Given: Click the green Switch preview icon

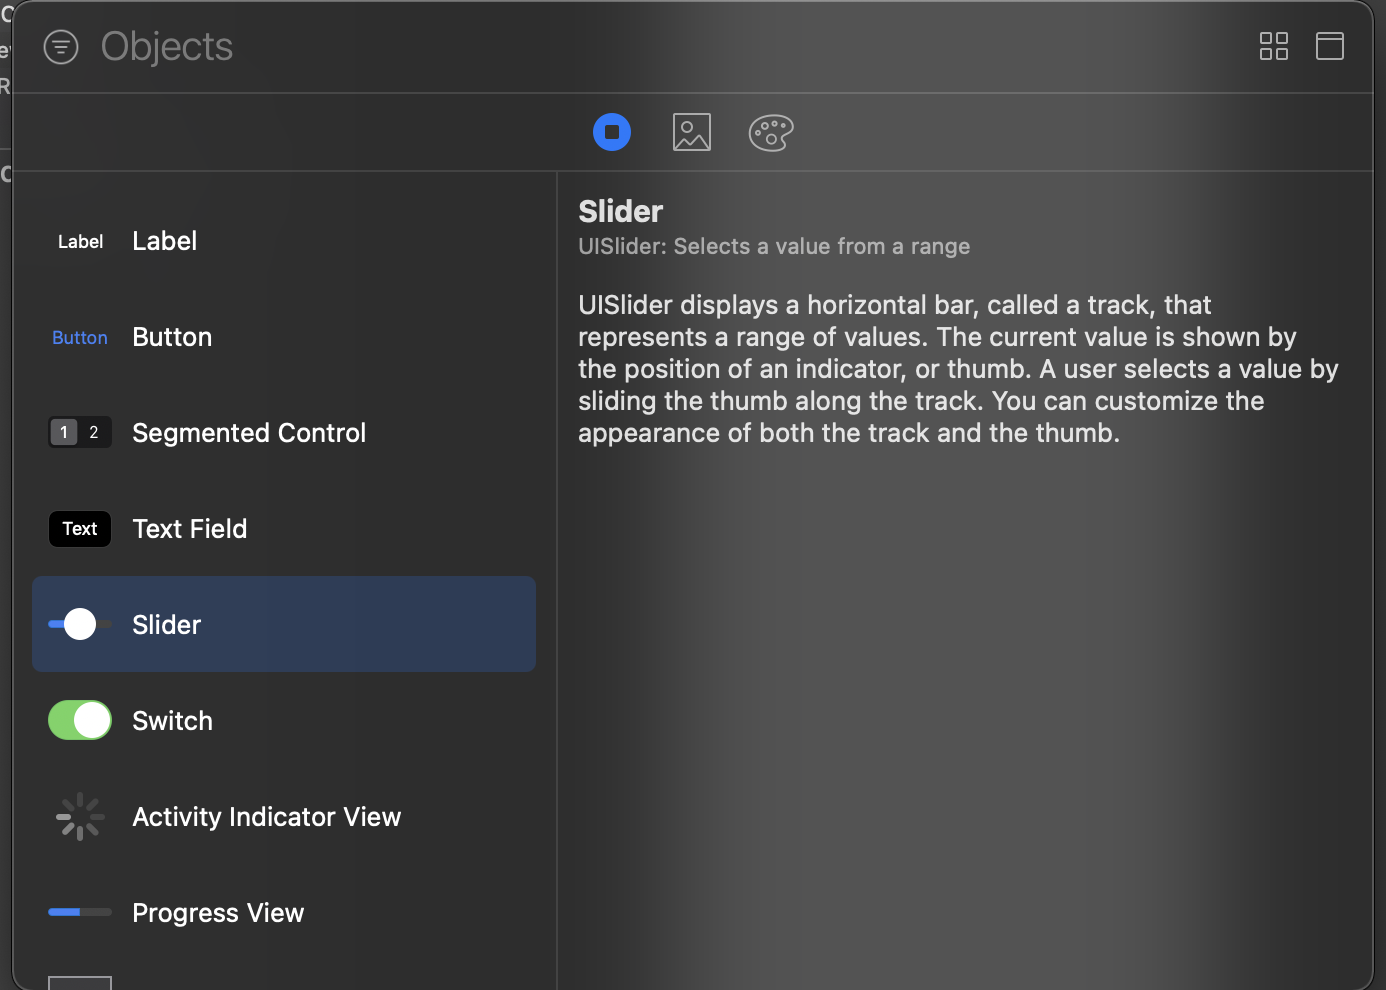Looking at the screenshot, I should (80, 720).
